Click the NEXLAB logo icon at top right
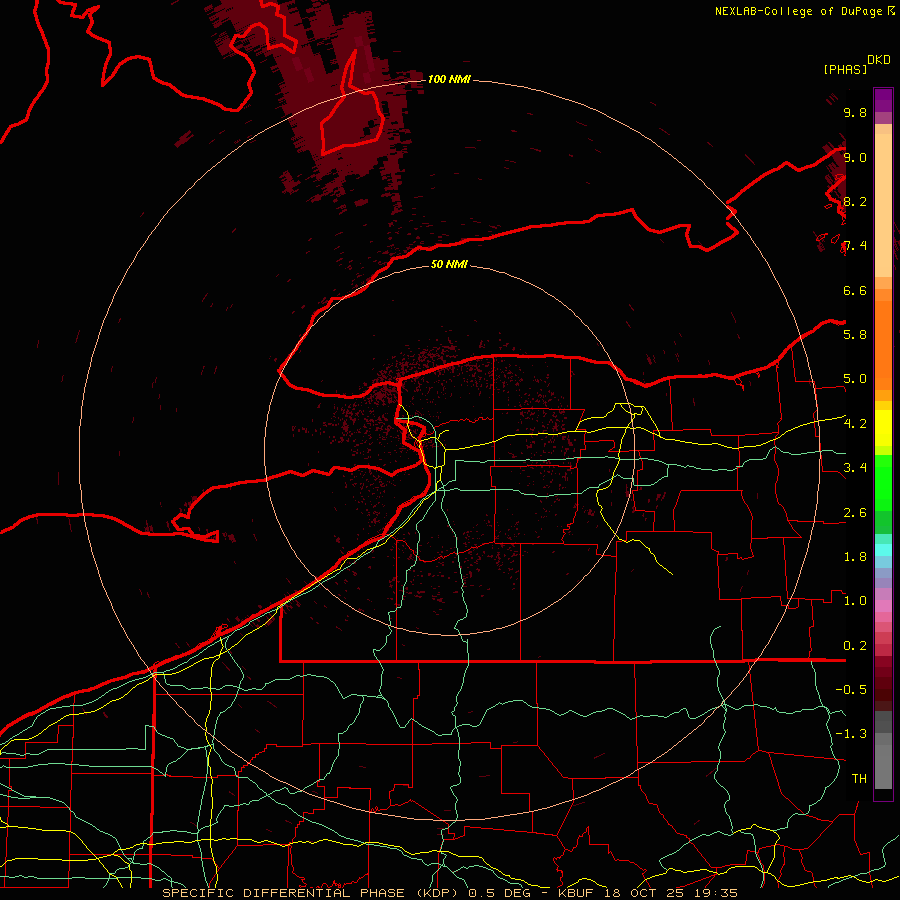 click(x=891, y=11)
